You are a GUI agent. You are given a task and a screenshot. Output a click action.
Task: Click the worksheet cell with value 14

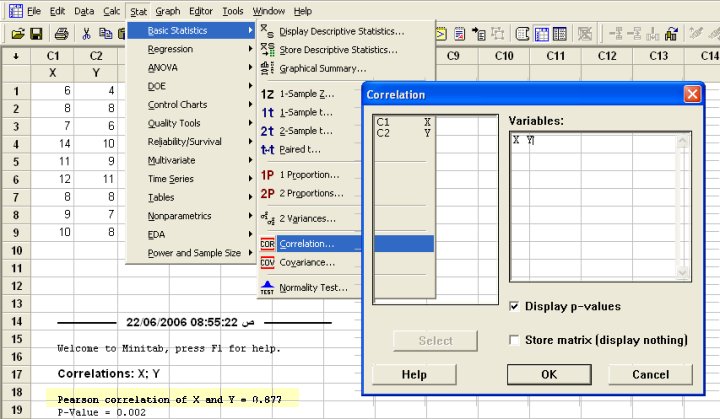click(x=52, y=143)
